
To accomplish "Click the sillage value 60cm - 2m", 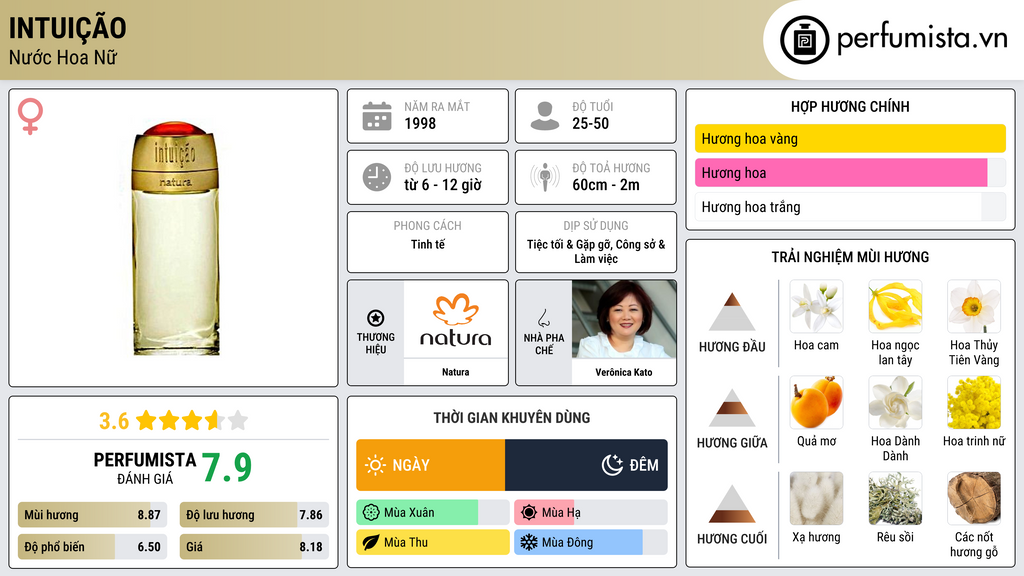I will [x=606, y=185].
